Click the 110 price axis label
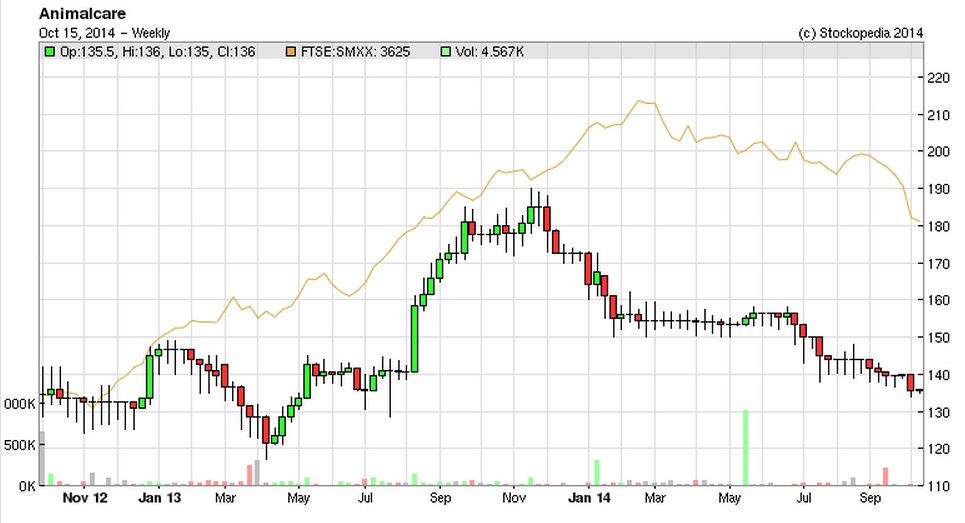Image resolution: width=965 pixels, height=523 pixels. pyautogui.click(x=939, y=486)
